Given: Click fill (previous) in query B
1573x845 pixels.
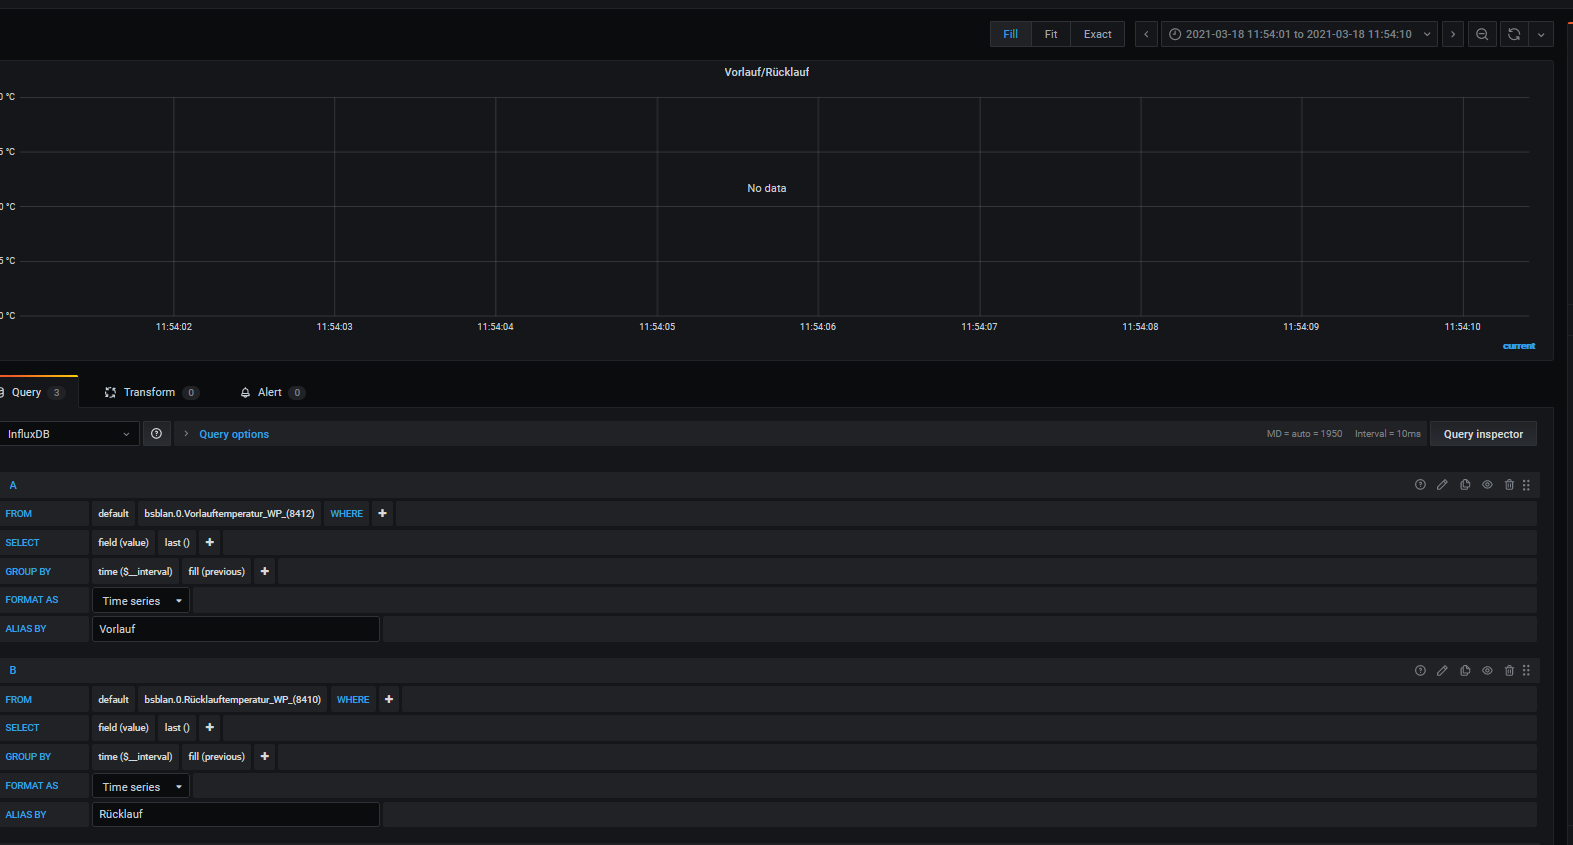Looking at the screenshot, I should point(216,757).
